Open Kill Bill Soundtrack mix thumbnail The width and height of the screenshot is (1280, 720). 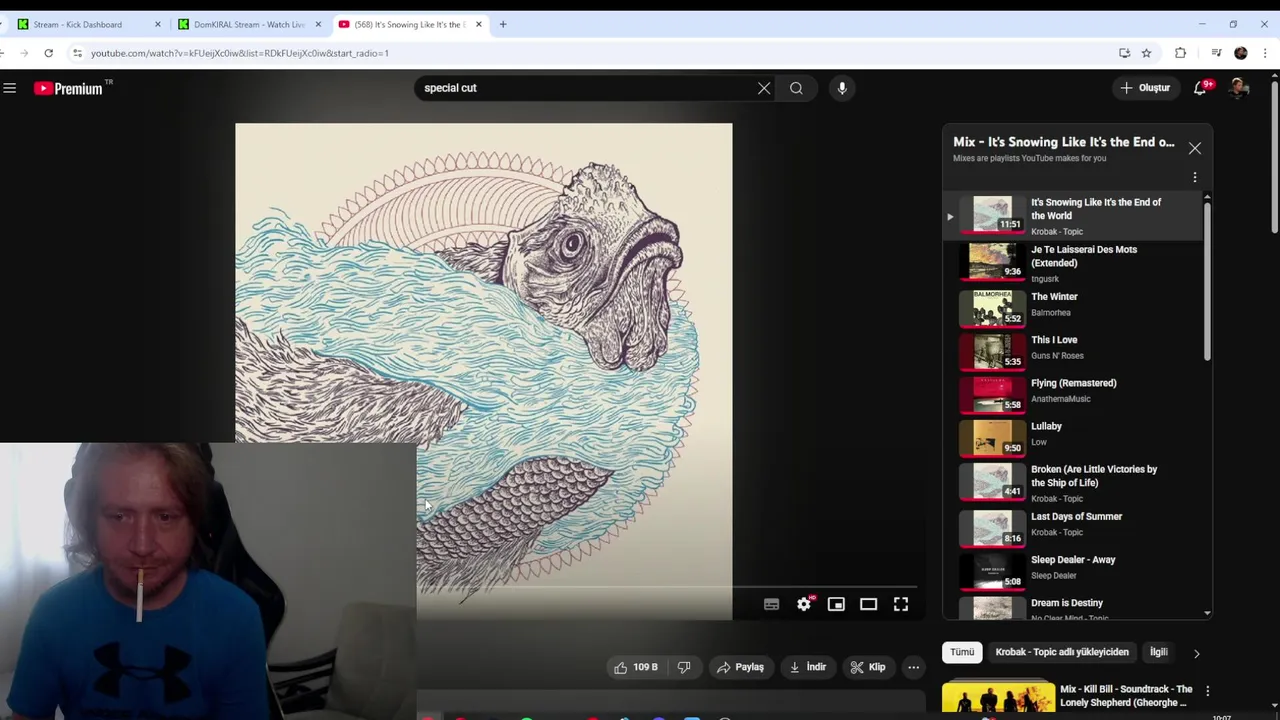pos(998,698)
